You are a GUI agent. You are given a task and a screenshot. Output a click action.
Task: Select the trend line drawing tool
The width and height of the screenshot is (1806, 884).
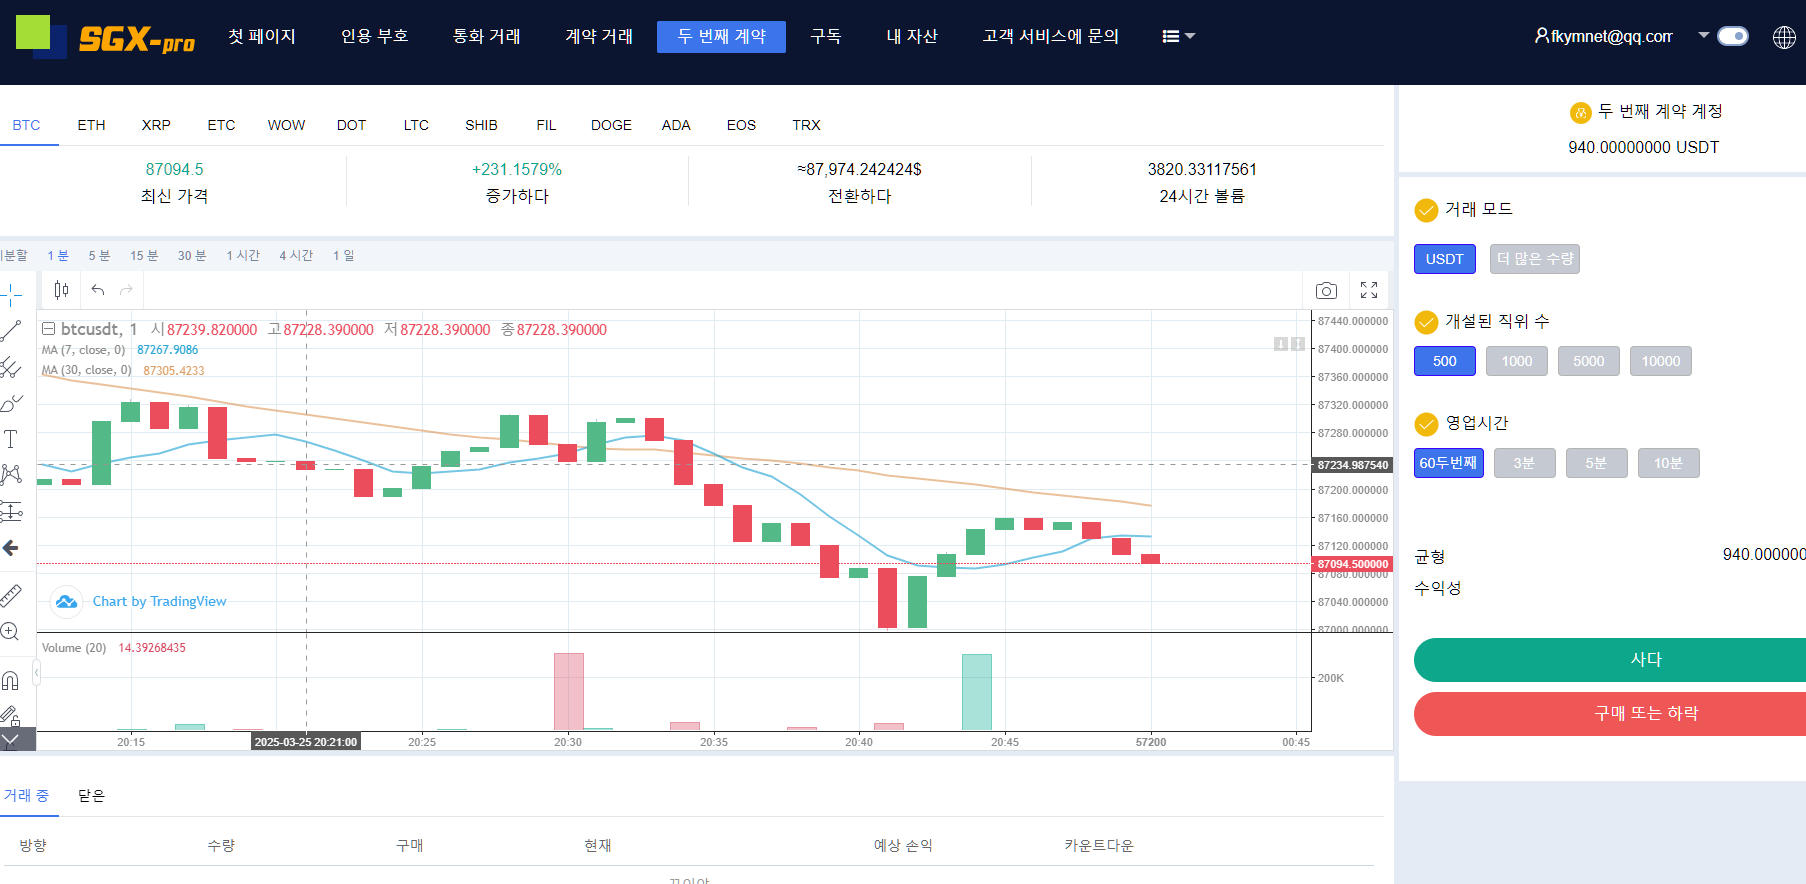coord(11,330)
